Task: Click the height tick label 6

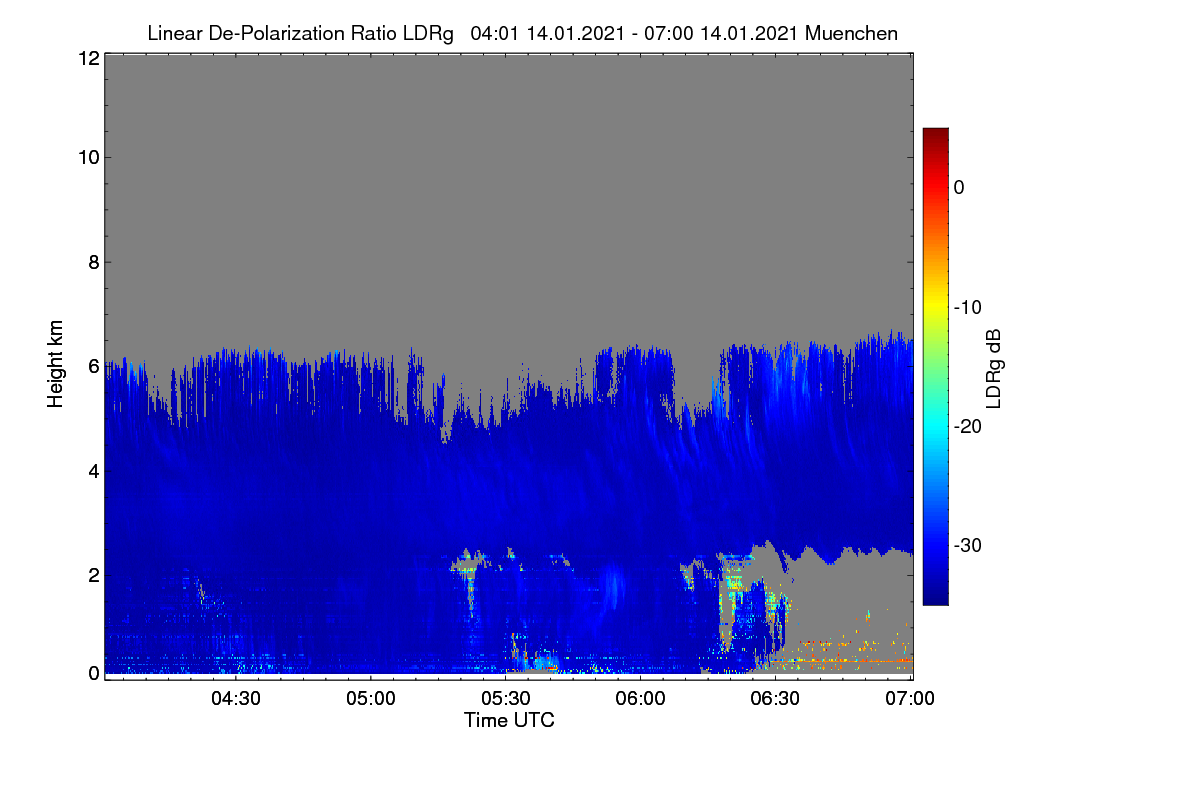Action: (x=93, y=367)
